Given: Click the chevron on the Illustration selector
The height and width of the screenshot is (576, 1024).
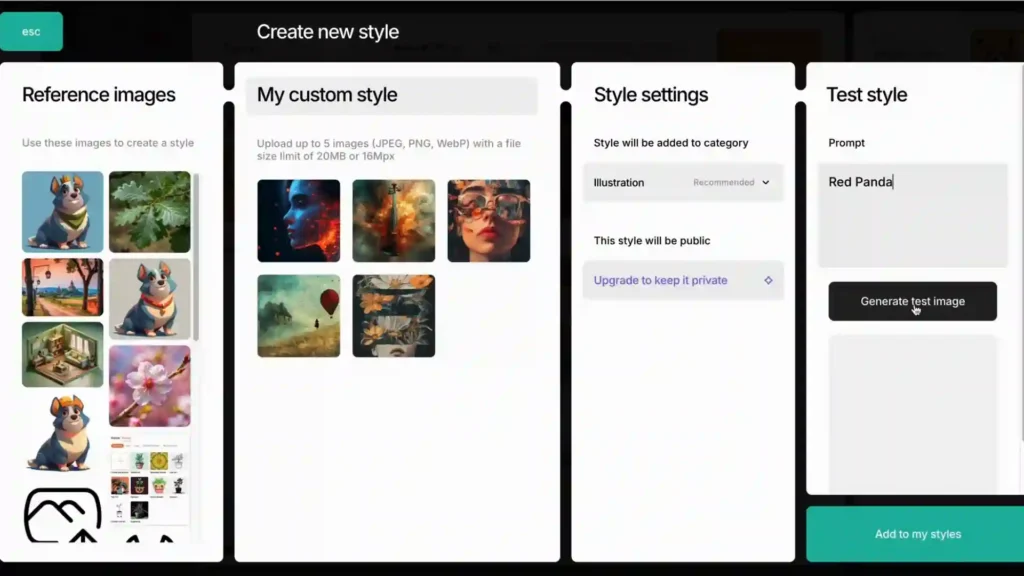Looking at the screenshot, I should (x=766, y=182).
